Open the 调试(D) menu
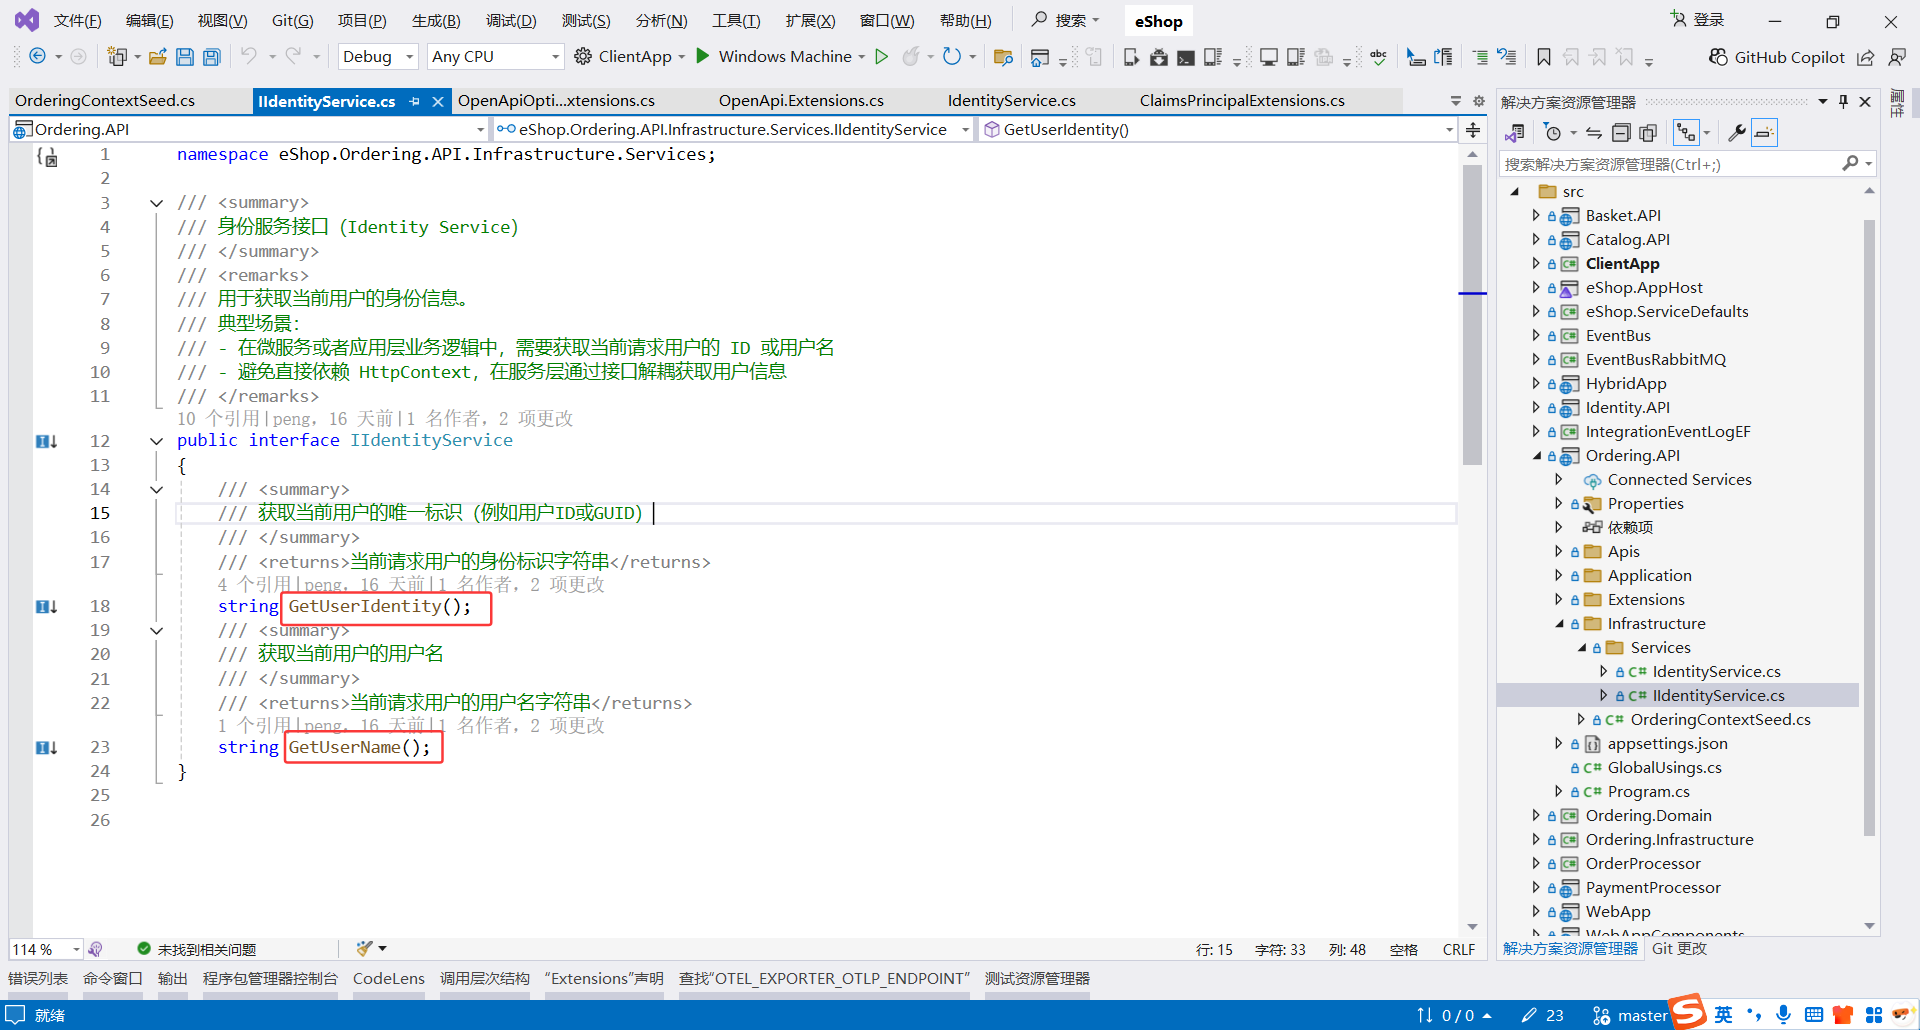Image resolution: width=1920 pixels, height=1030 pixels. [x=511, y=21]
